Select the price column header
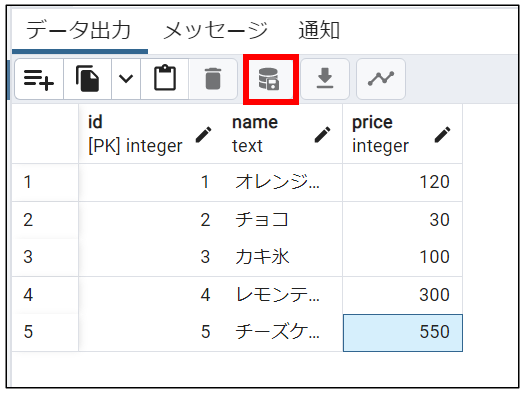The height and width of the screenshot is (394, 526). pos(403,134)
